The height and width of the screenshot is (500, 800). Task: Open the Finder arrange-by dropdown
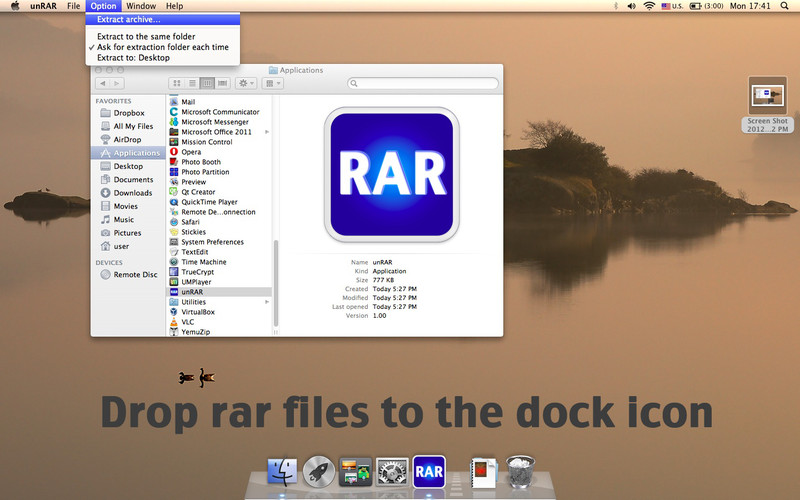274,83
